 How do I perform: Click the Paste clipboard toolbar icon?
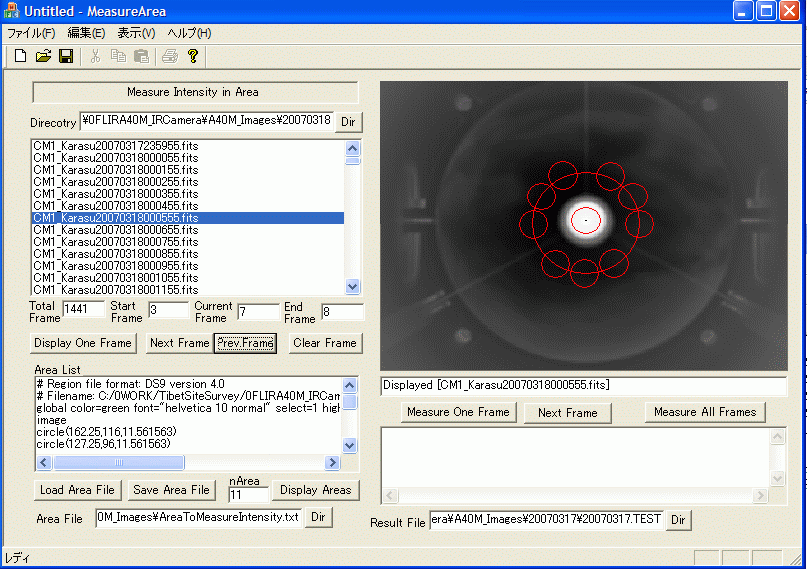[x=141, y=56]
